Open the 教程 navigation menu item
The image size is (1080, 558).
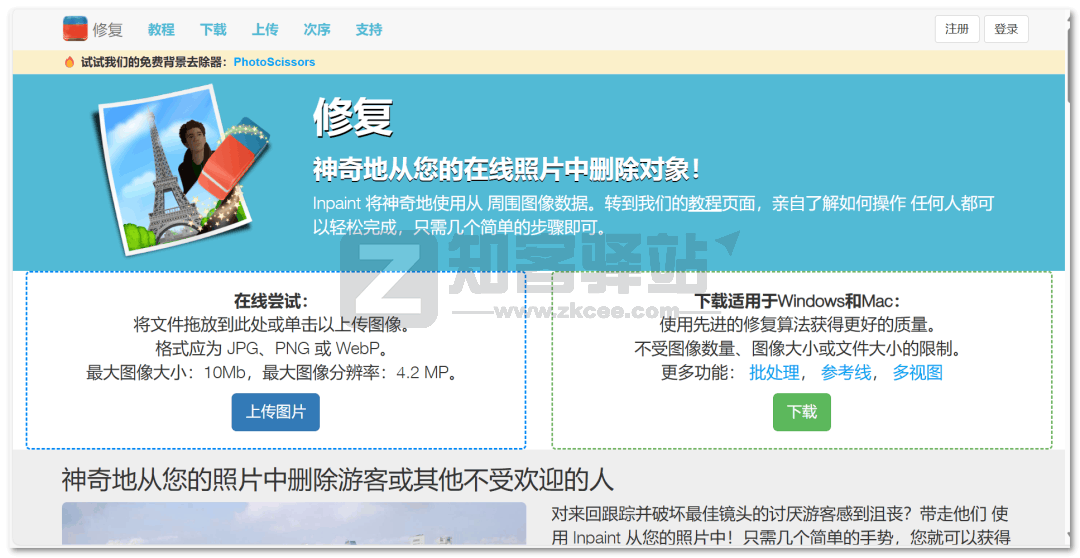[x=161, y=29]
